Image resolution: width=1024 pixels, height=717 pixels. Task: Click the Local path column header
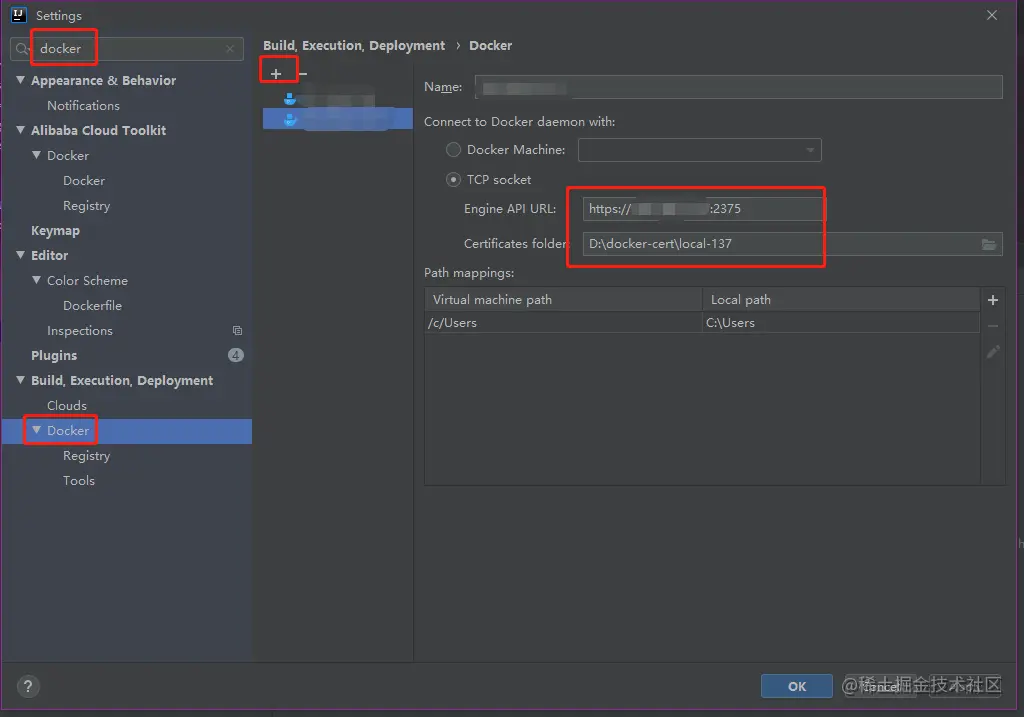click(x=841, y=300)
